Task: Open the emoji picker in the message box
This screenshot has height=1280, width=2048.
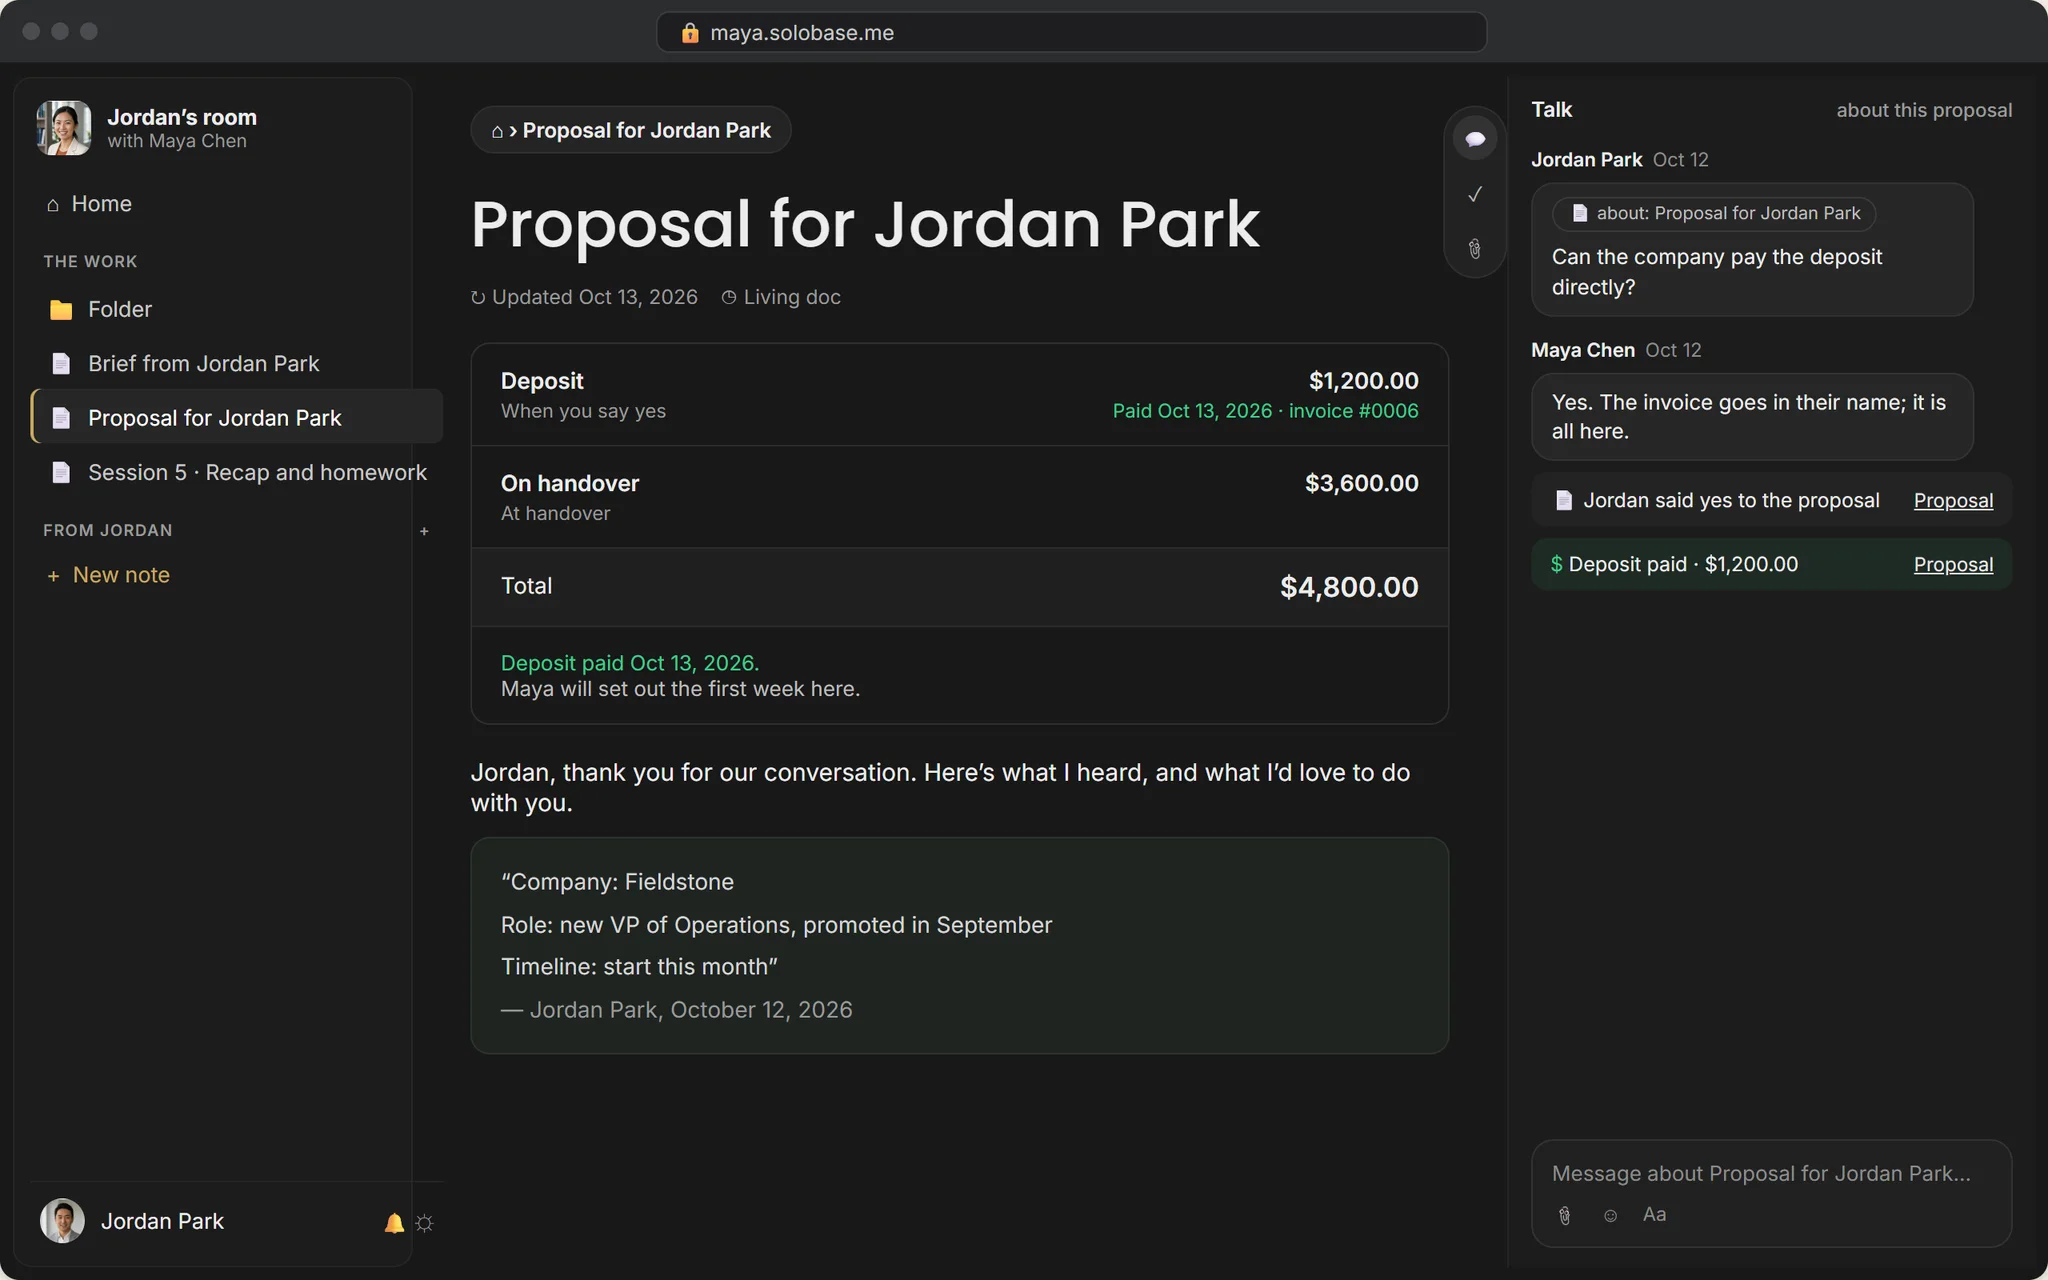Action: [1610, 1215]
